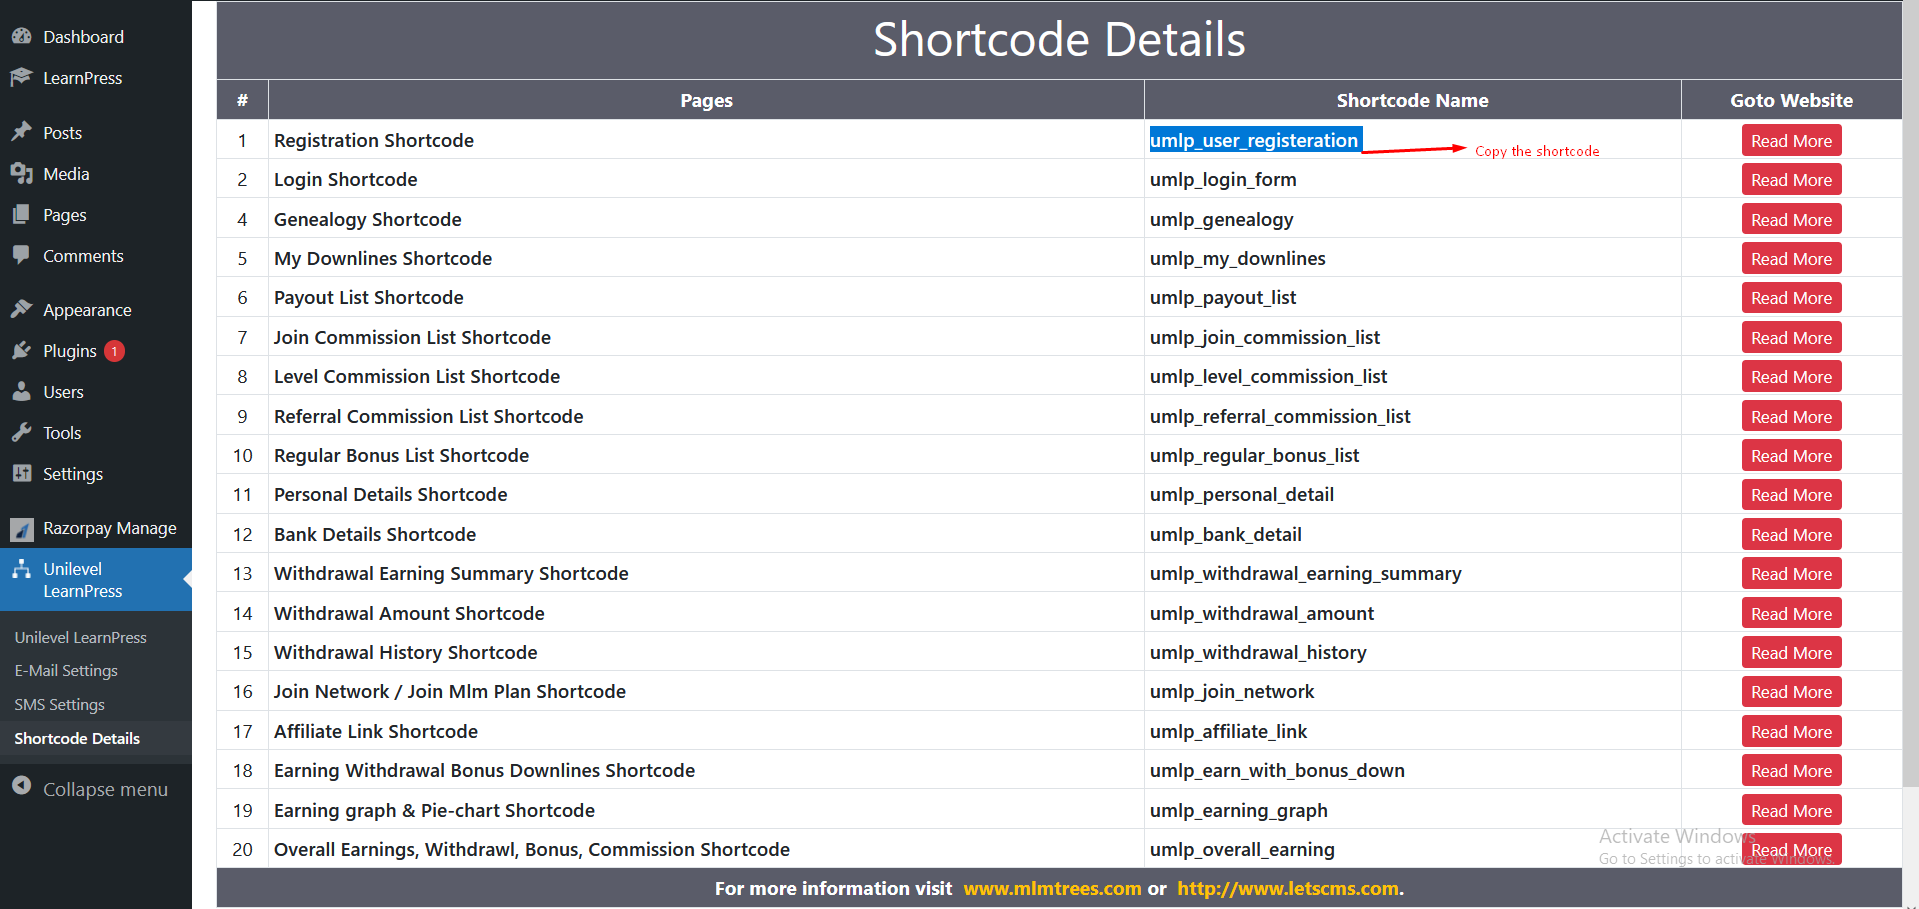Open the Users icon in the sidebar

point(22,391)
